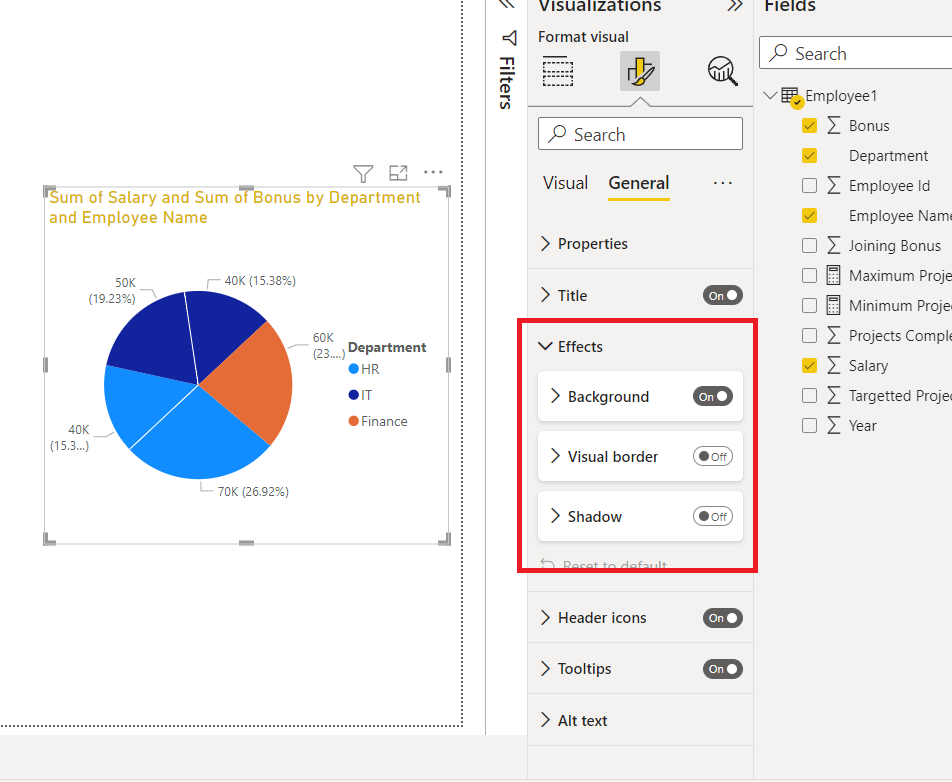Check the Maximum Project measure checkbox

coord(809,276)
